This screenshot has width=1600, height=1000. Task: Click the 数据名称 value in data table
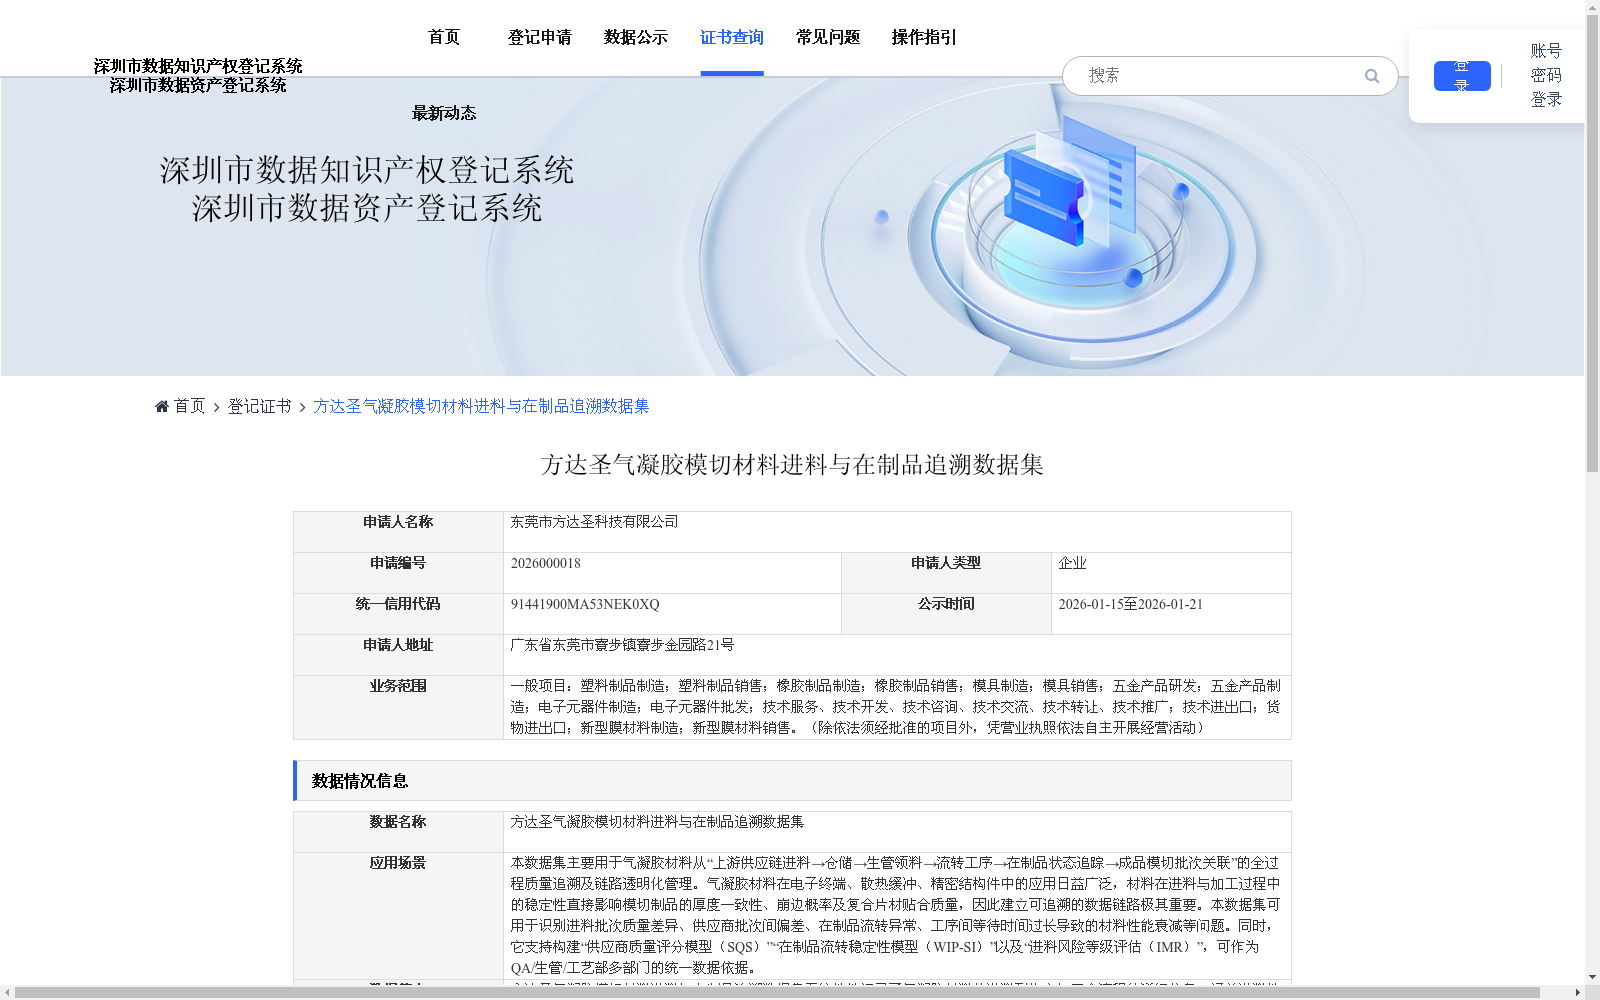coord(657,822)
